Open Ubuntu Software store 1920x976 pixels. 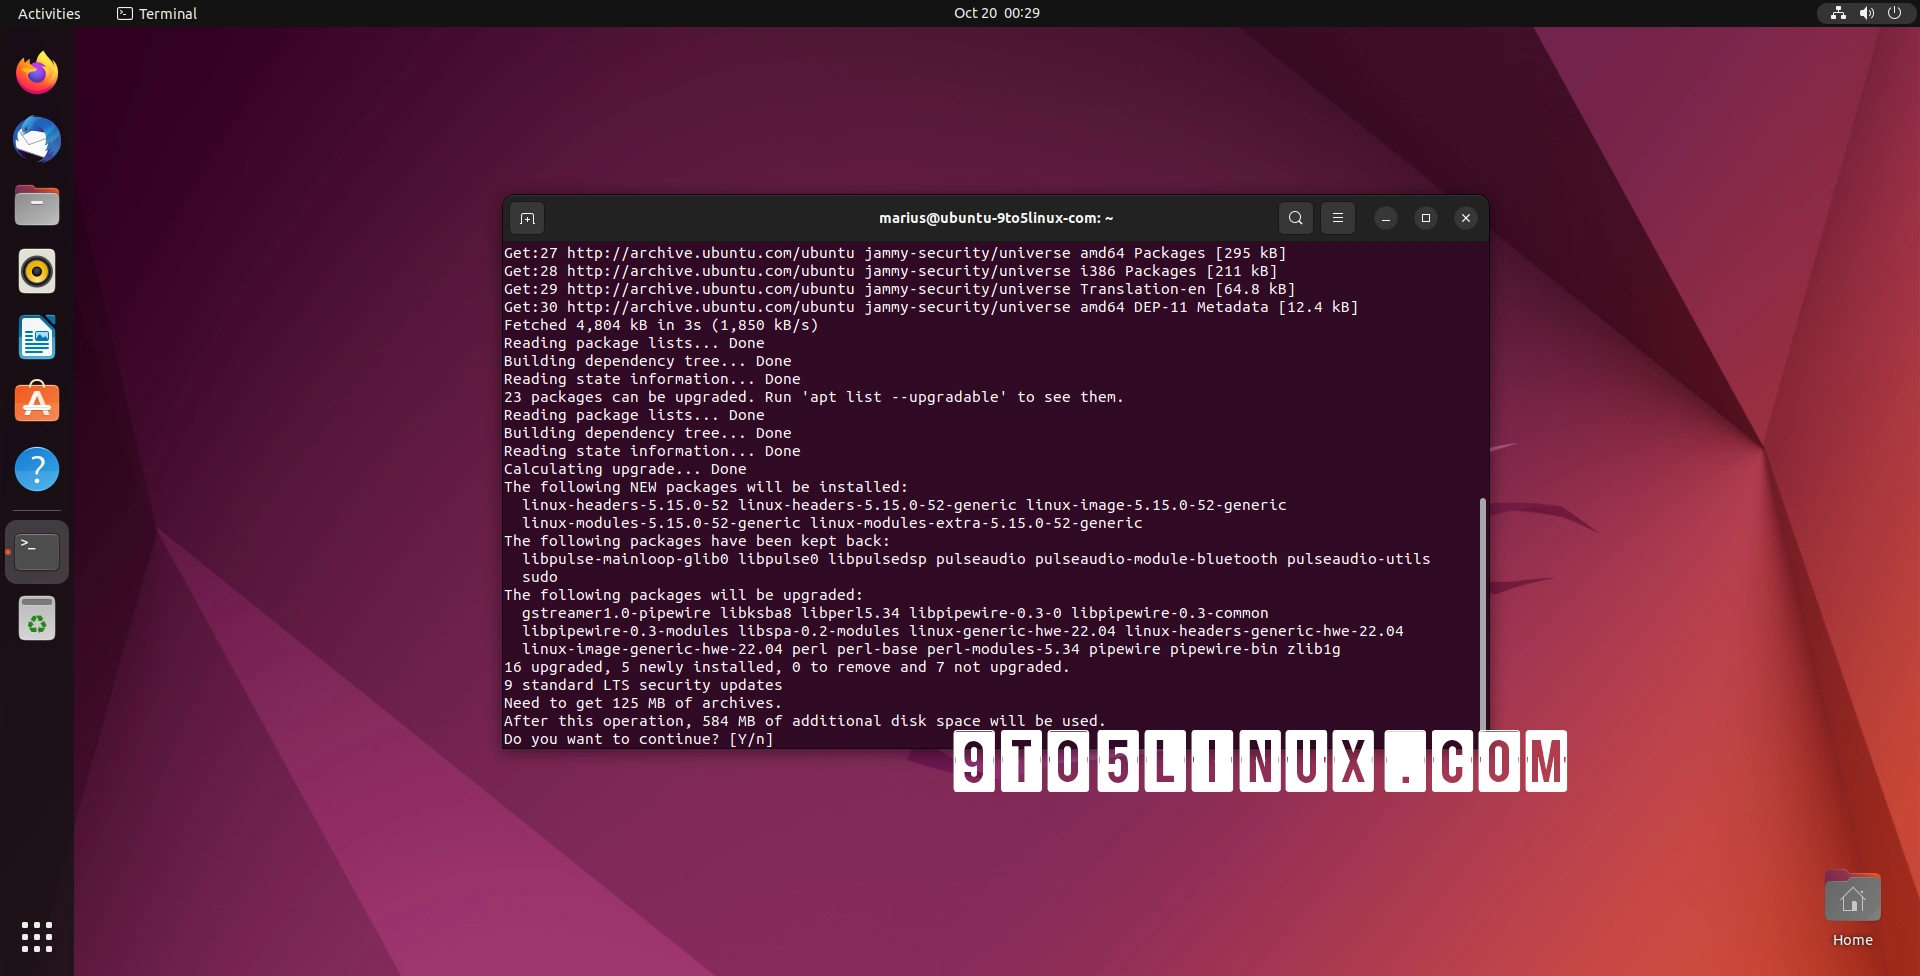click(36, 402)
